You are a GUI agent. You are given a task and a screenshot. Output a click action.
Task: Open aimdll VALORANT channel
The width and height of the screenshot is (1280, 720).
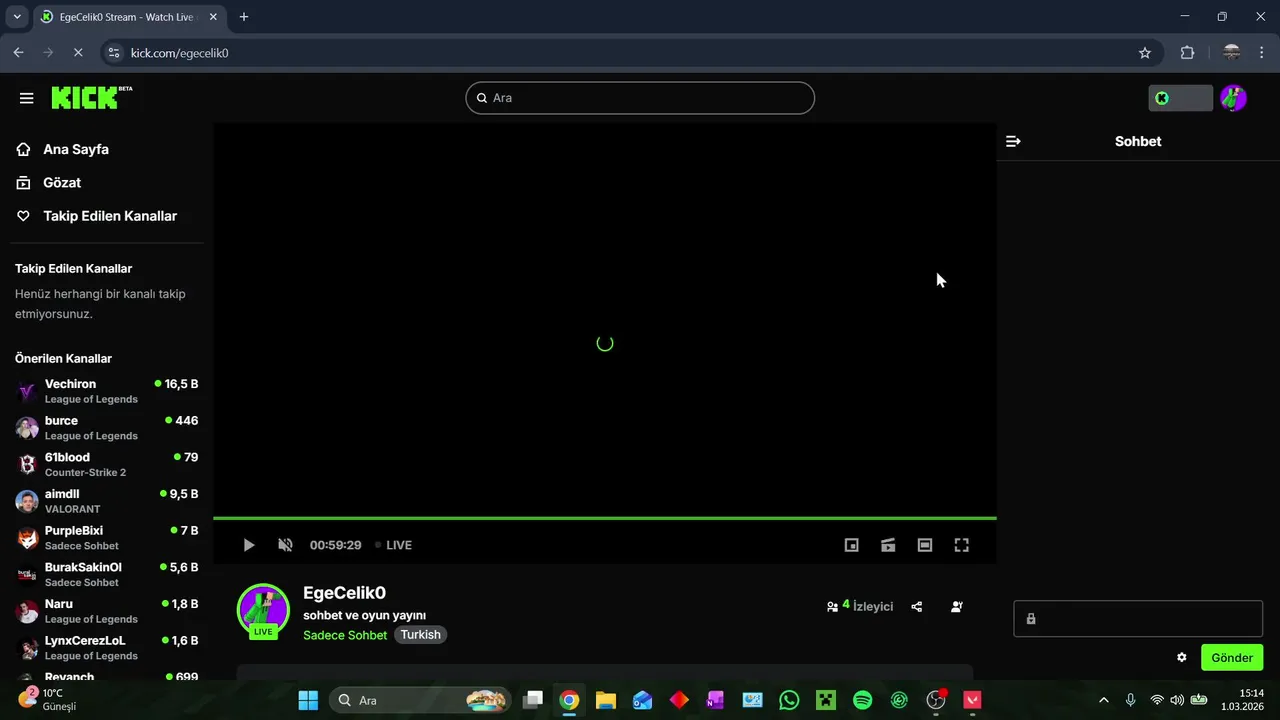point(107,501)
